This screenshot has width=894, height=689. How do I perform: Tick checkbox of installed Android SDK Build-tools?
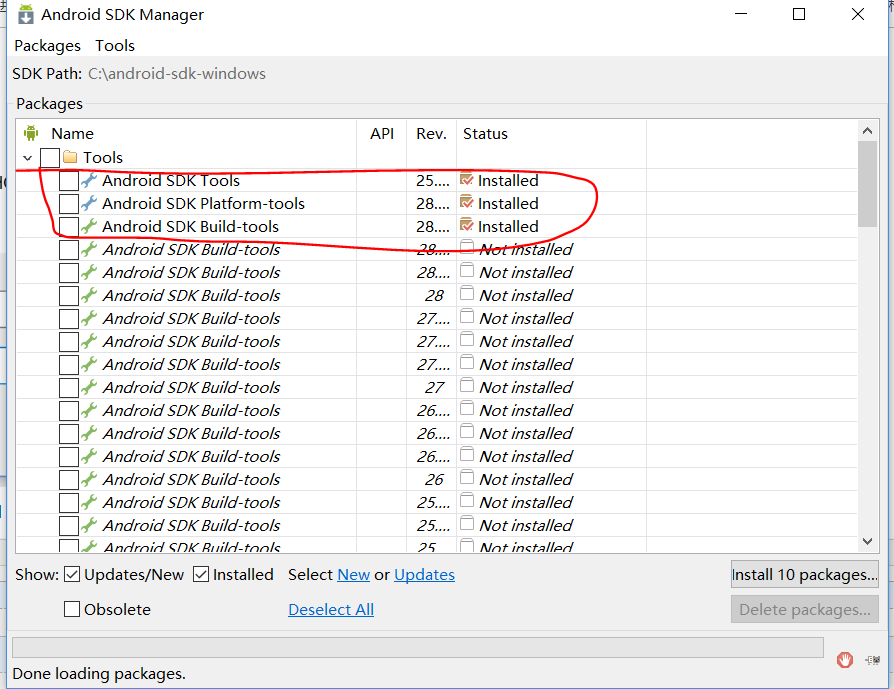pos(69,226)
